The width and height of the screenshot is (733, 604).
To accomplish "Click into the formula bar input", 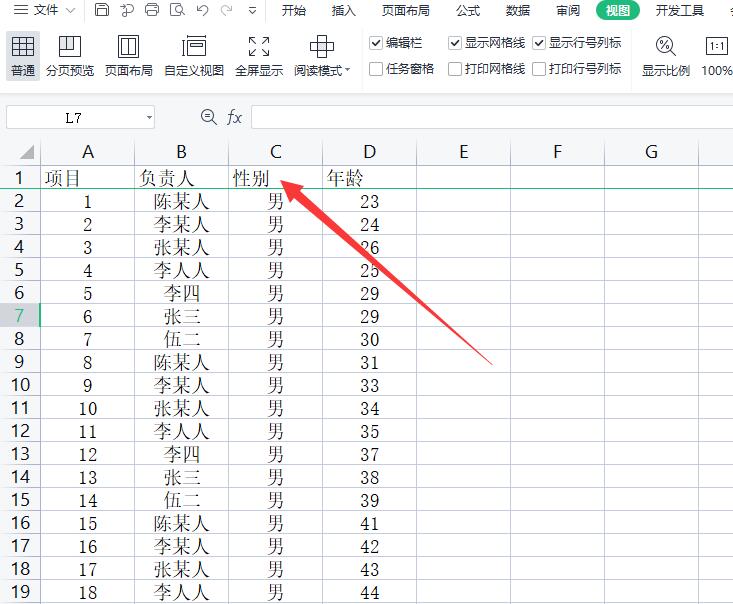I will coord(492,117).
